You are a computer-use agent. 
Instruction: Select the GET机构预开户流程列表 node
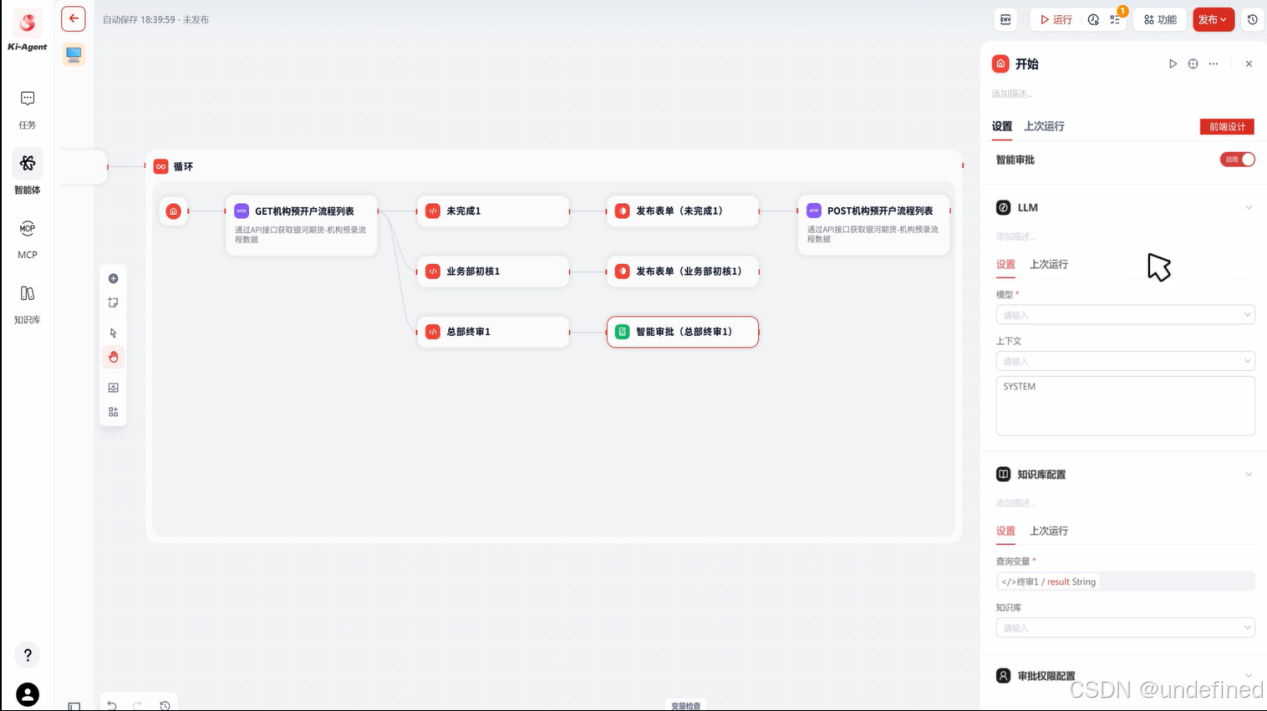coord(301,225)
